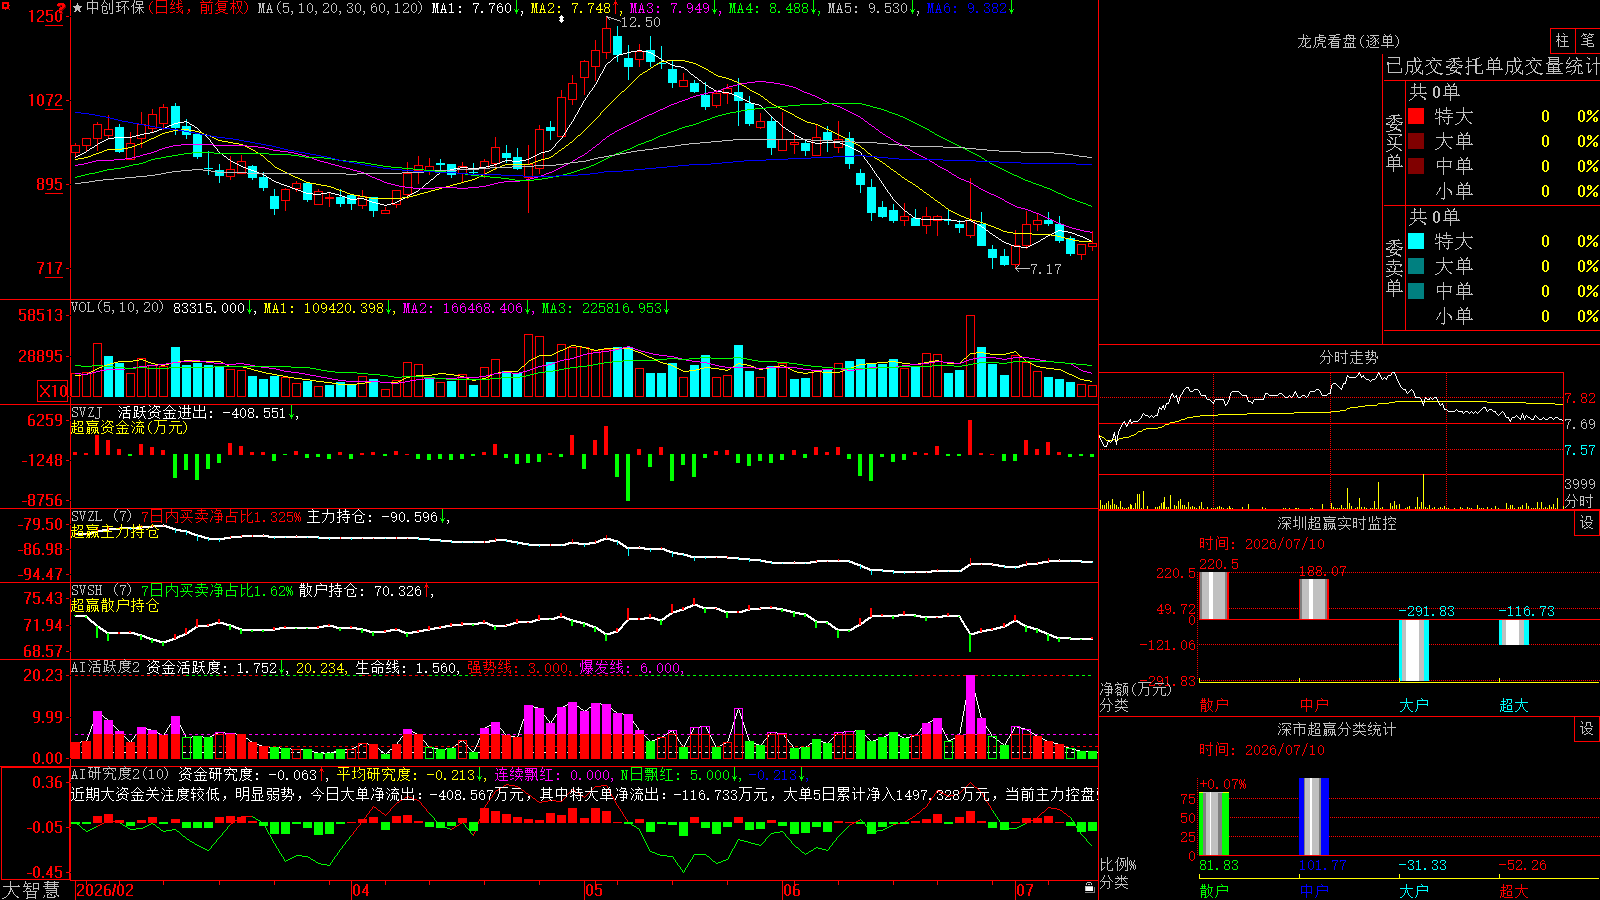1600x900 pixels.
Task: Click the 中户 bar in 深圳超赢实时监控 chart
Action: tap(1313, 599)
